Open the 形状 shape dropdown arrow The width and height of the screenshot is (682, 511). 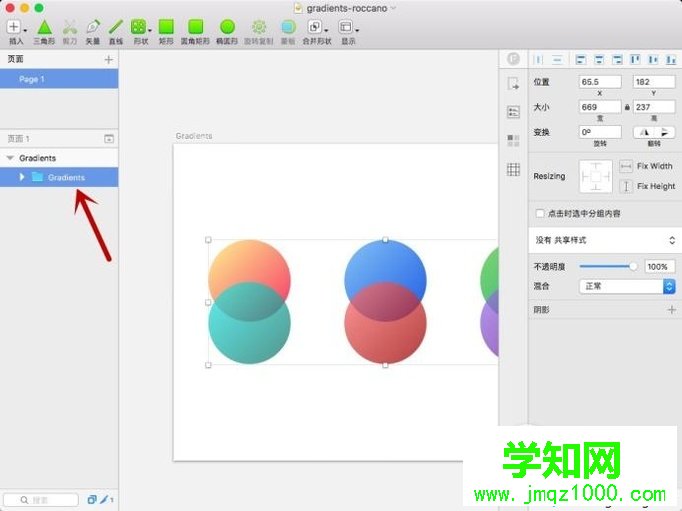pos(150,30)
